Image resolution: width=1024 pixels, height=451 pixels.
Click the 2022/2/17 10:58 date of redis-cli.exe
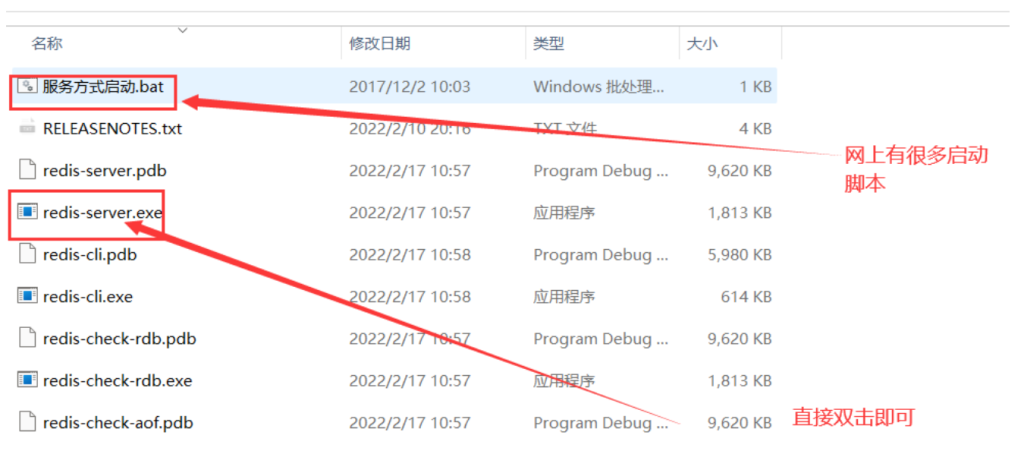(409, 296)
